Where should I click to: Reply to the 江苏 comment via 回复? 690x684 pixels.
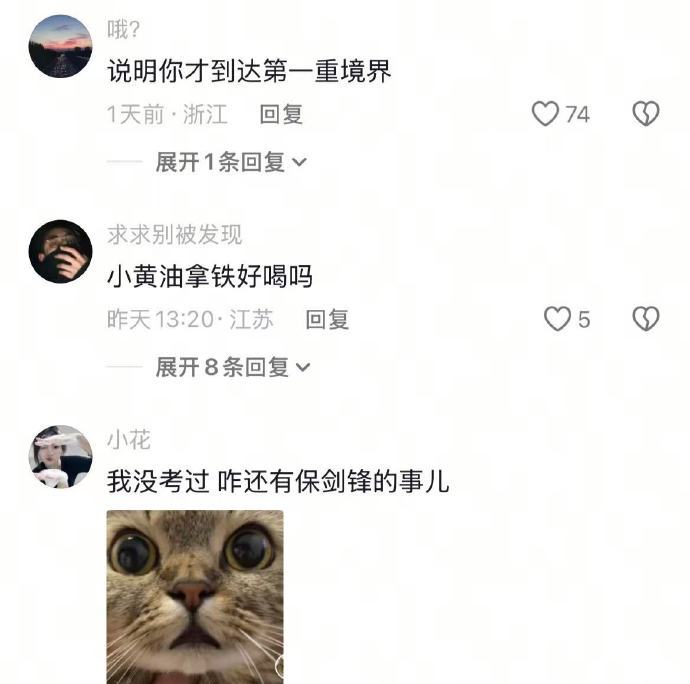click(327, 320)
